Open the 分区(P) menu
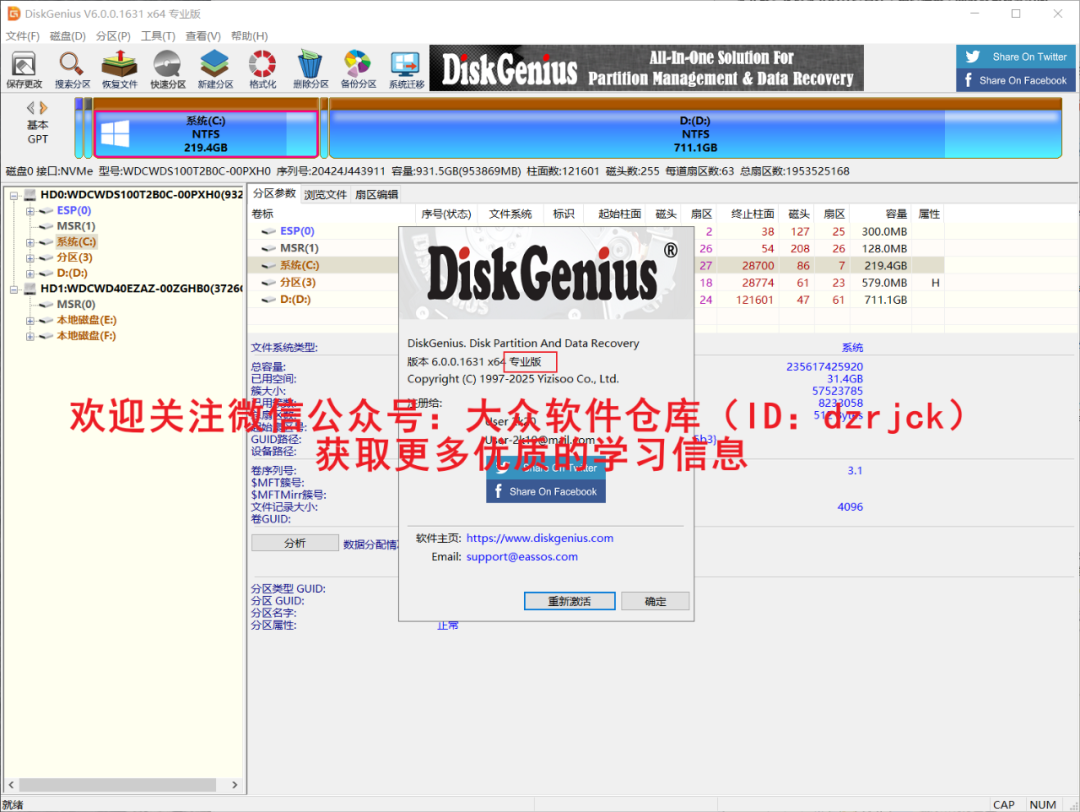Screen dimensions: 1080x812 click(113, 36)
